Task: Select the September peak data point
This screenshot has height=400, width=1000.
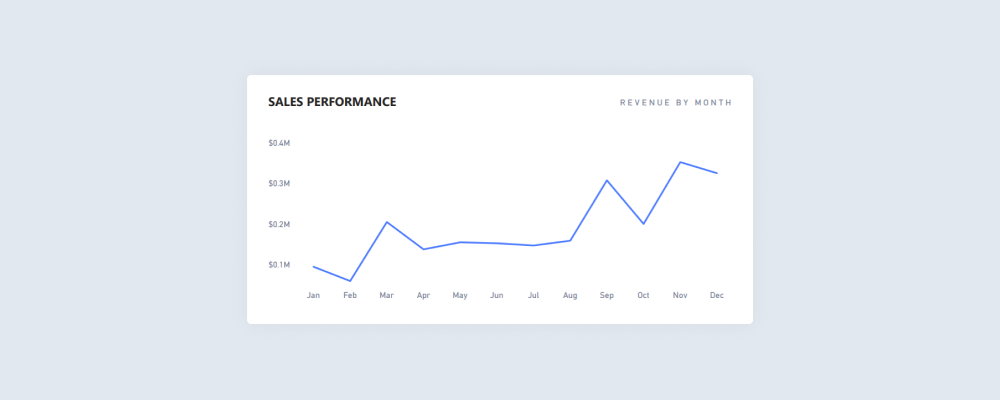Action: 607,181
